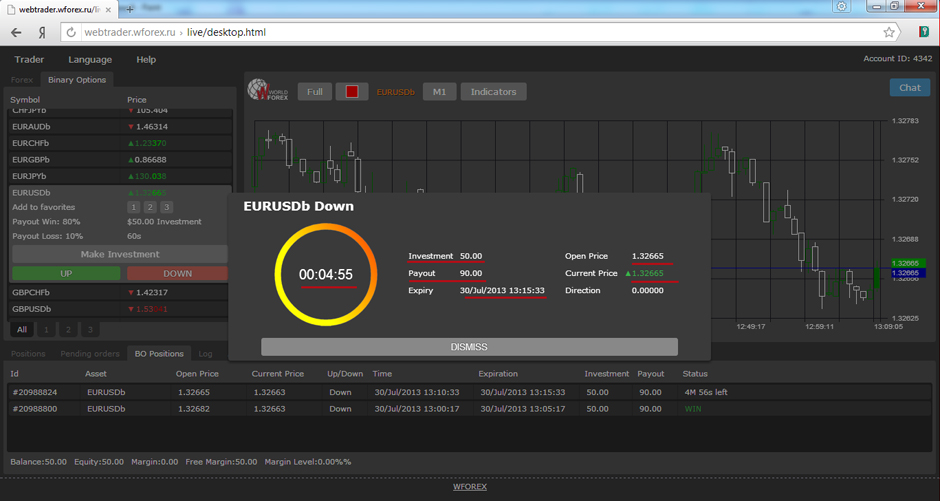Select the GBPUSDb symbol row
Screen dimensions: 940x501
coord(121,309)
